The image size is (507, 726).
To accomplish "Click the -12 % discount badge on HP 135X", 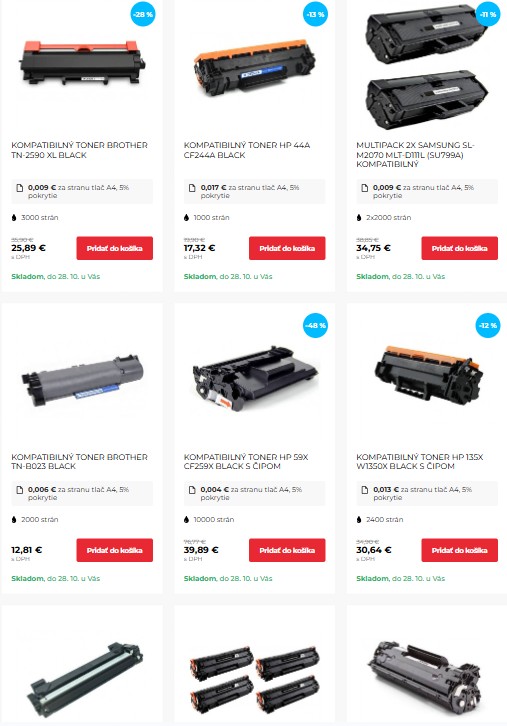I will coord(488,325).
